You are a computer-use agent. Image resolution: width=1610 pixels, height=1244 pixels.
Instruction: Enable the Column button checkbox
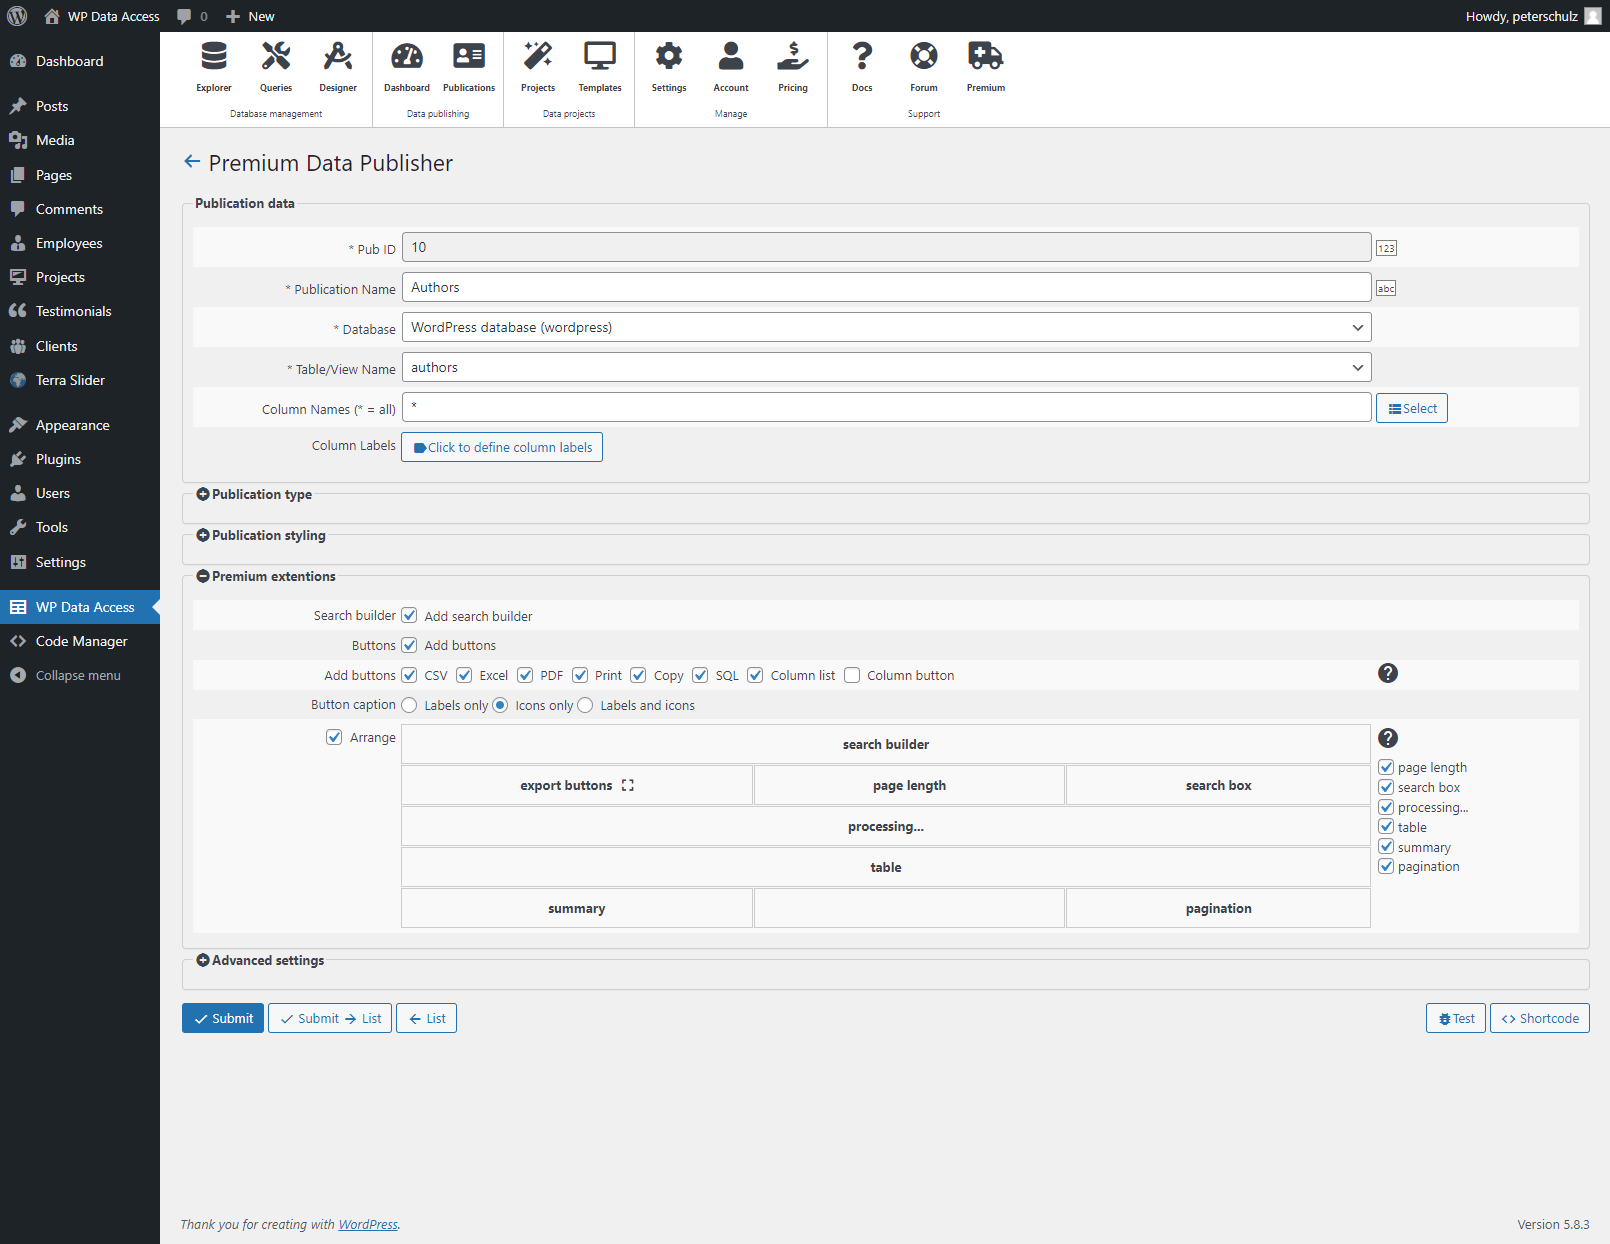click(852, 675)
